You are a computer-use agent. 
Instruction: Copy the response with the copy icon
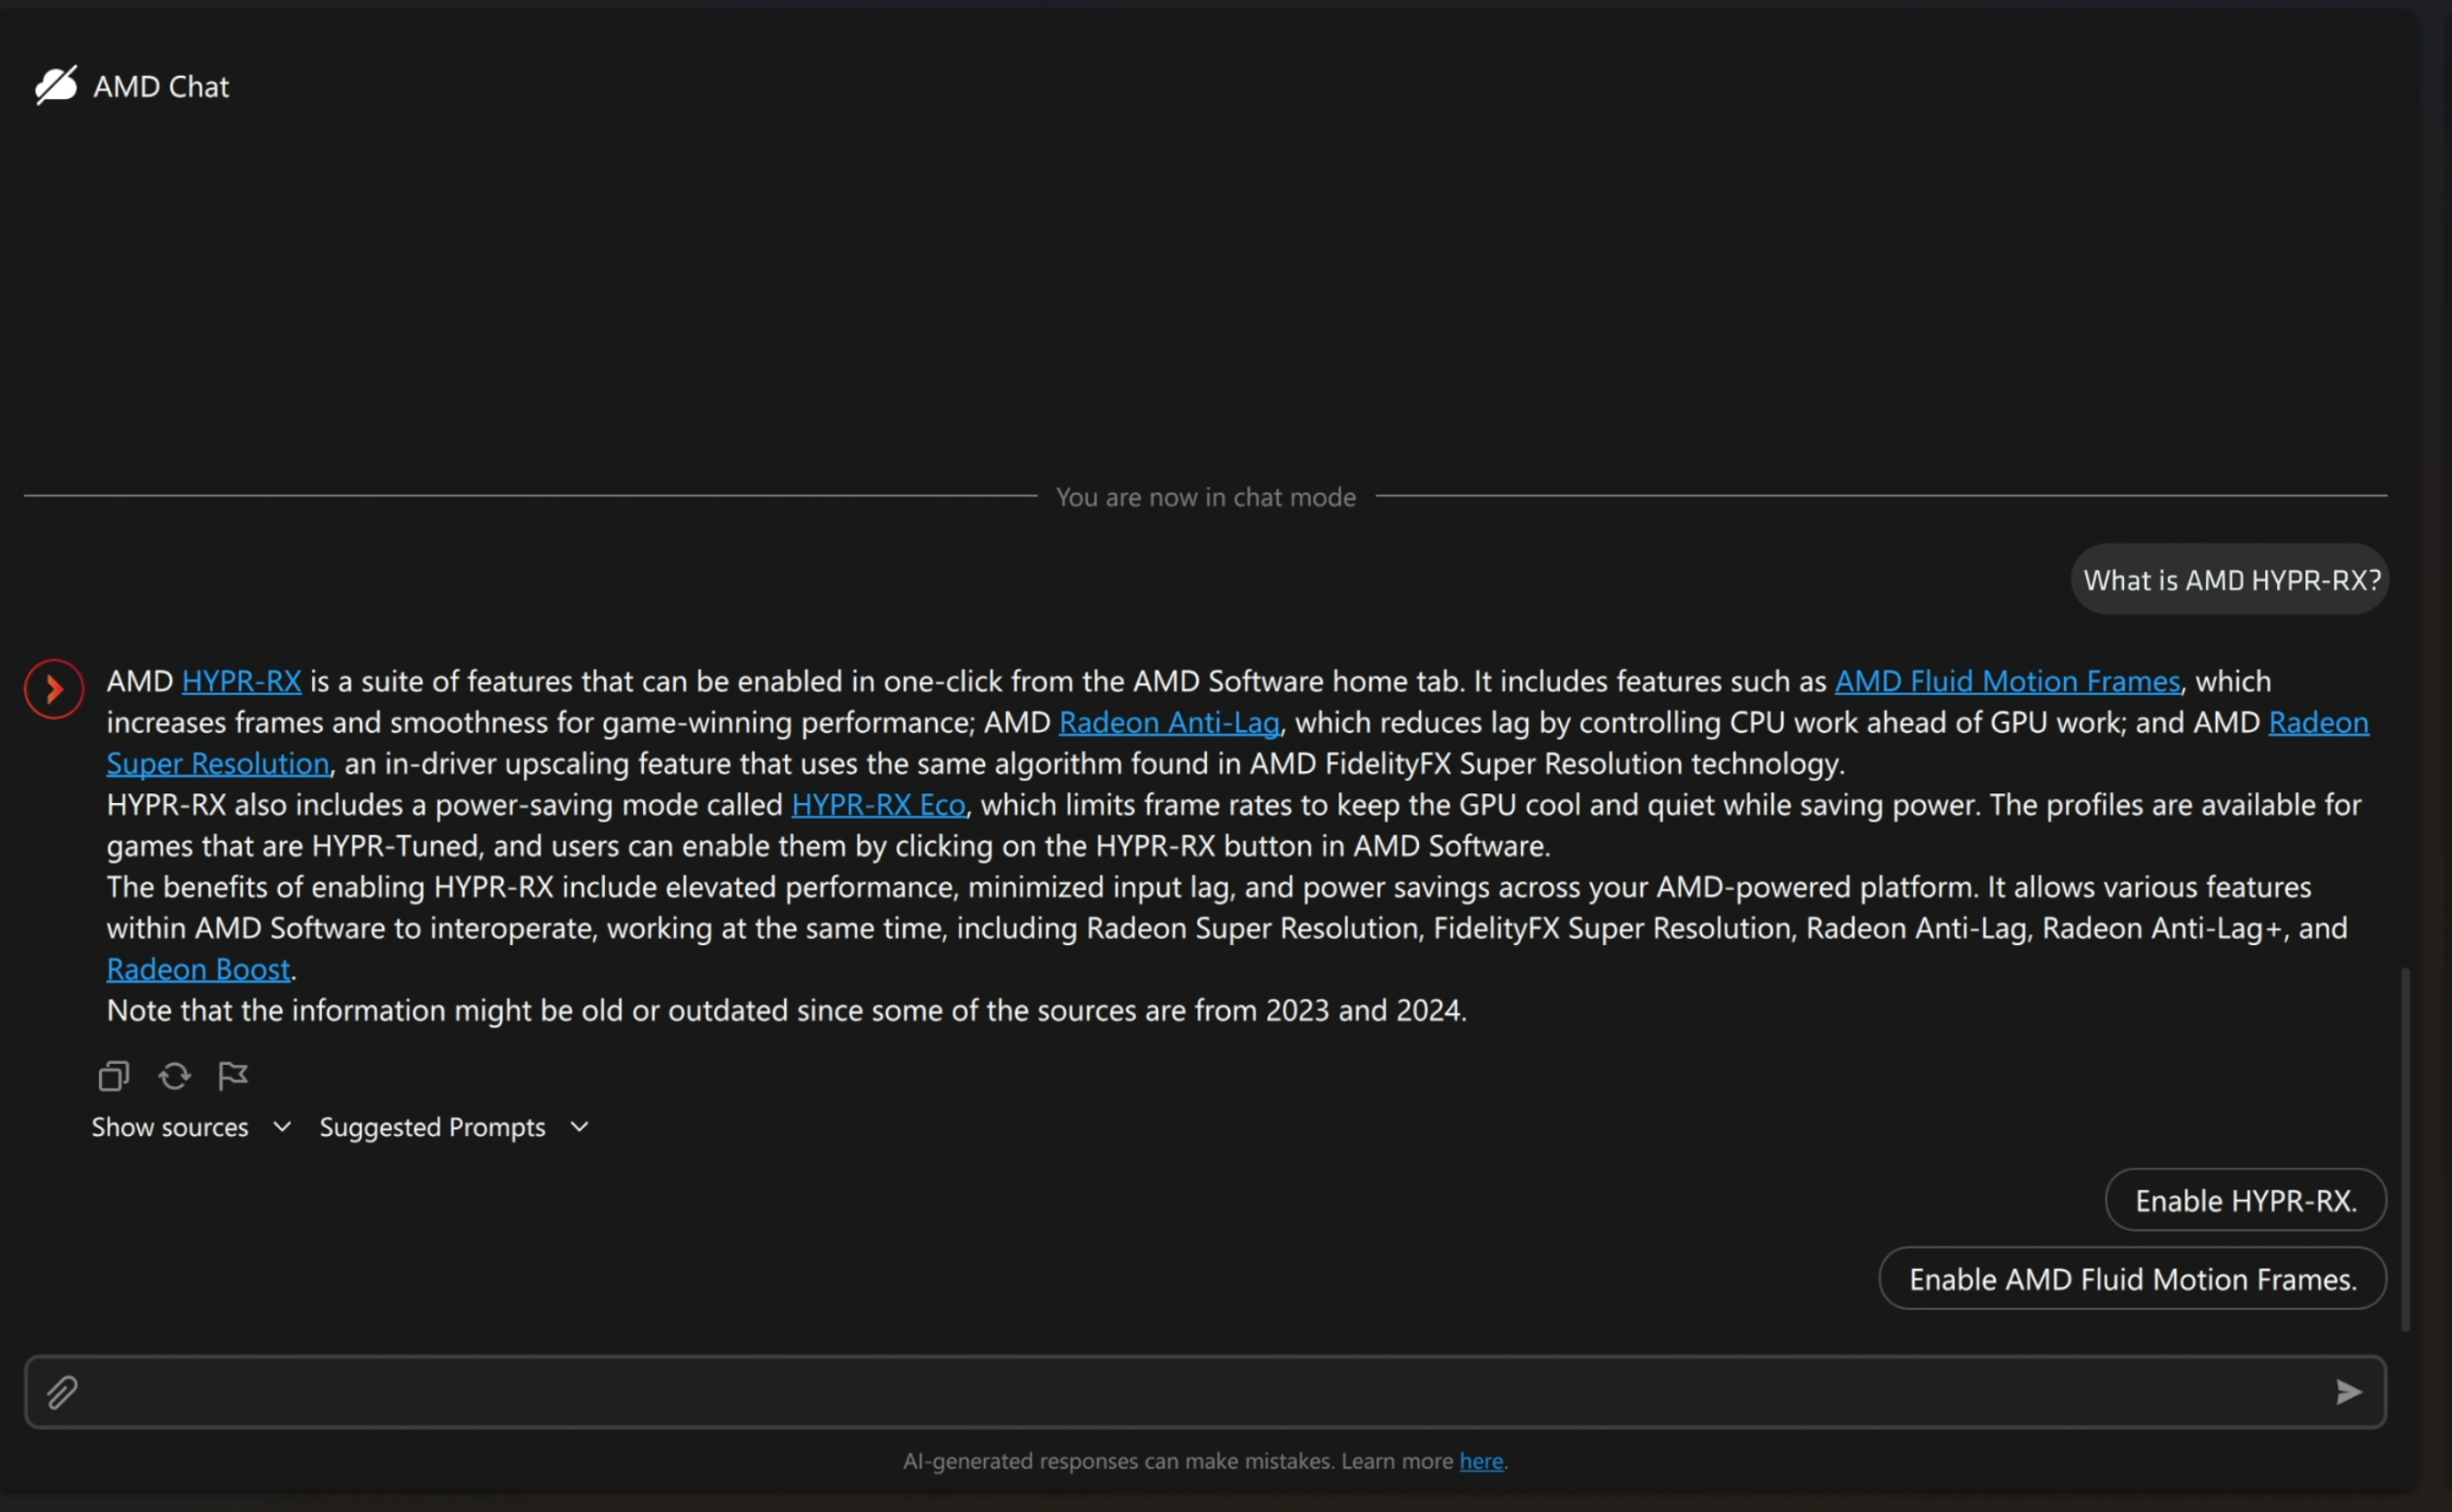pos(114,1076)
